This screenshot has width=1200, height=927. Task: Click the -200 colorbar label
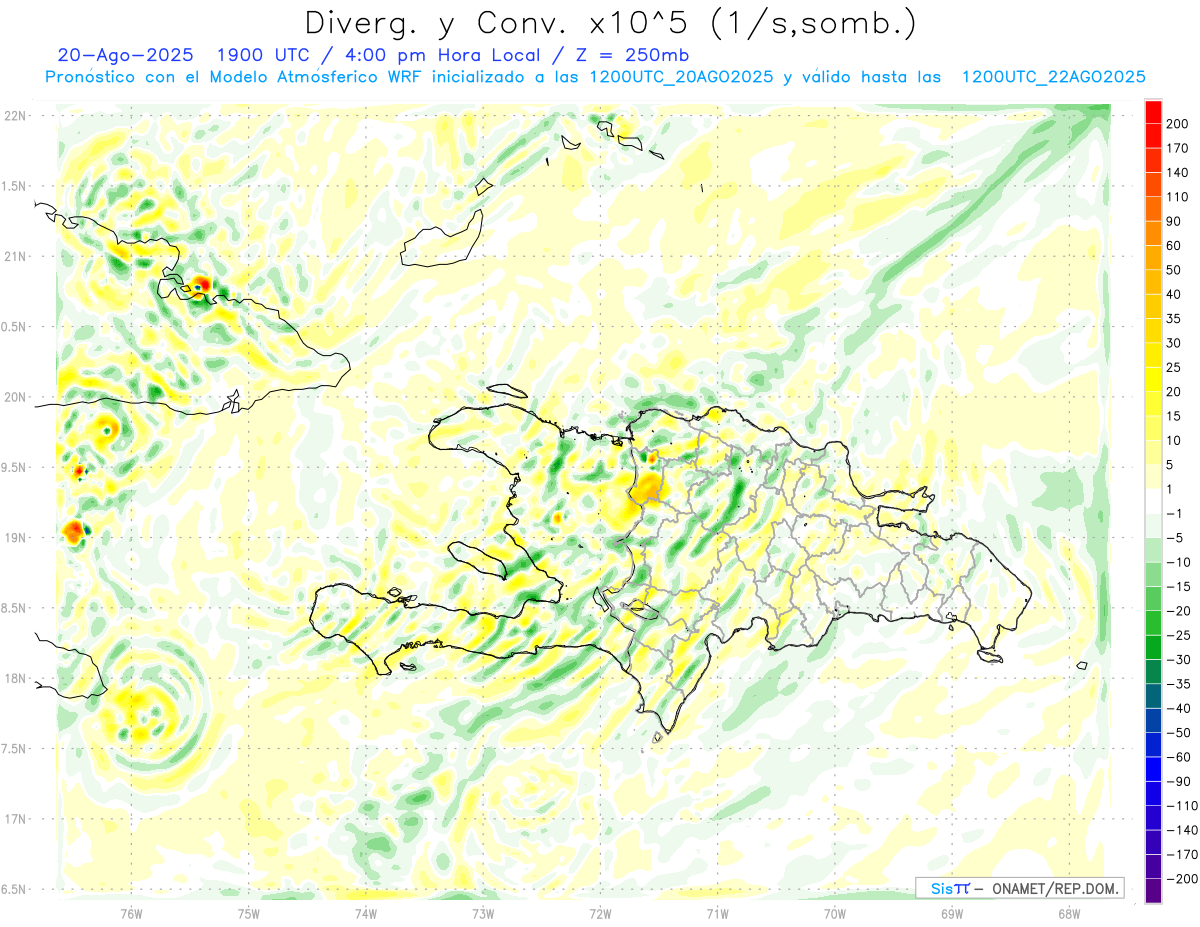pyautogui.click(x=1184, y=879)
